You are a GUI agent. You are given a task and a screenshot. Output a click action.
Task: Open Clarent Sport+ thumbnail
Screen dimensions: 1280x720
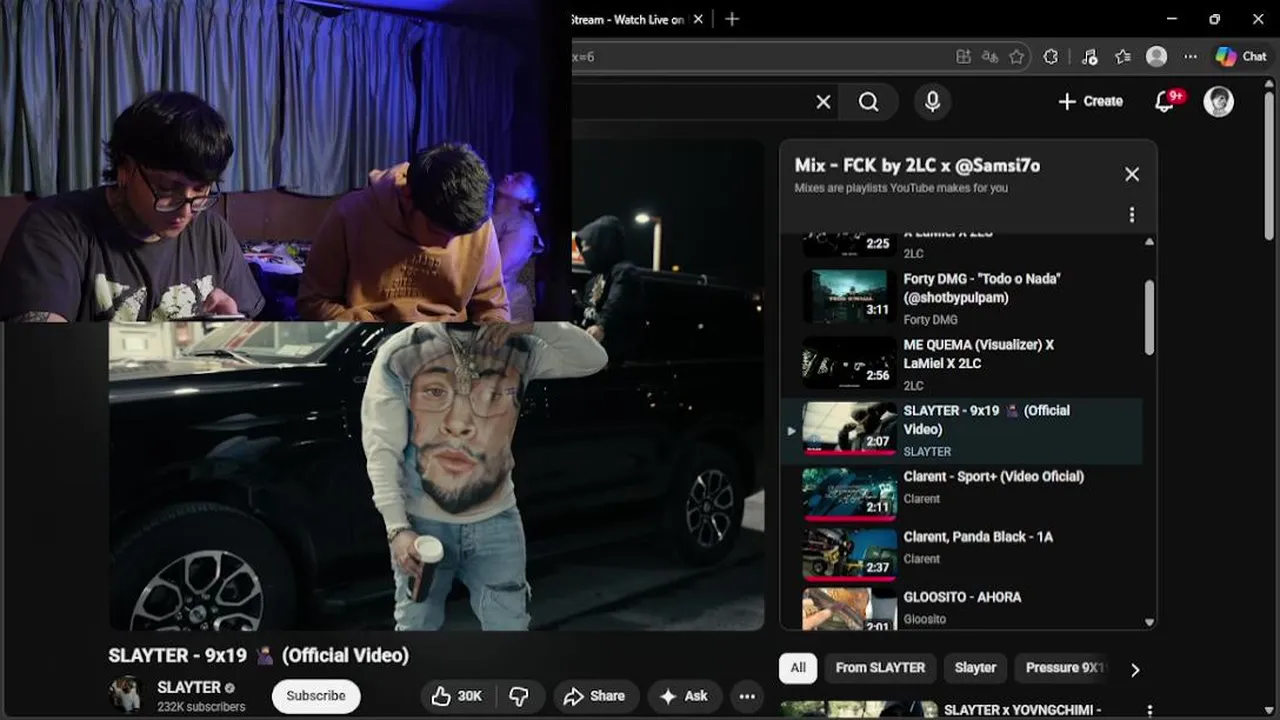click(849, 493)
